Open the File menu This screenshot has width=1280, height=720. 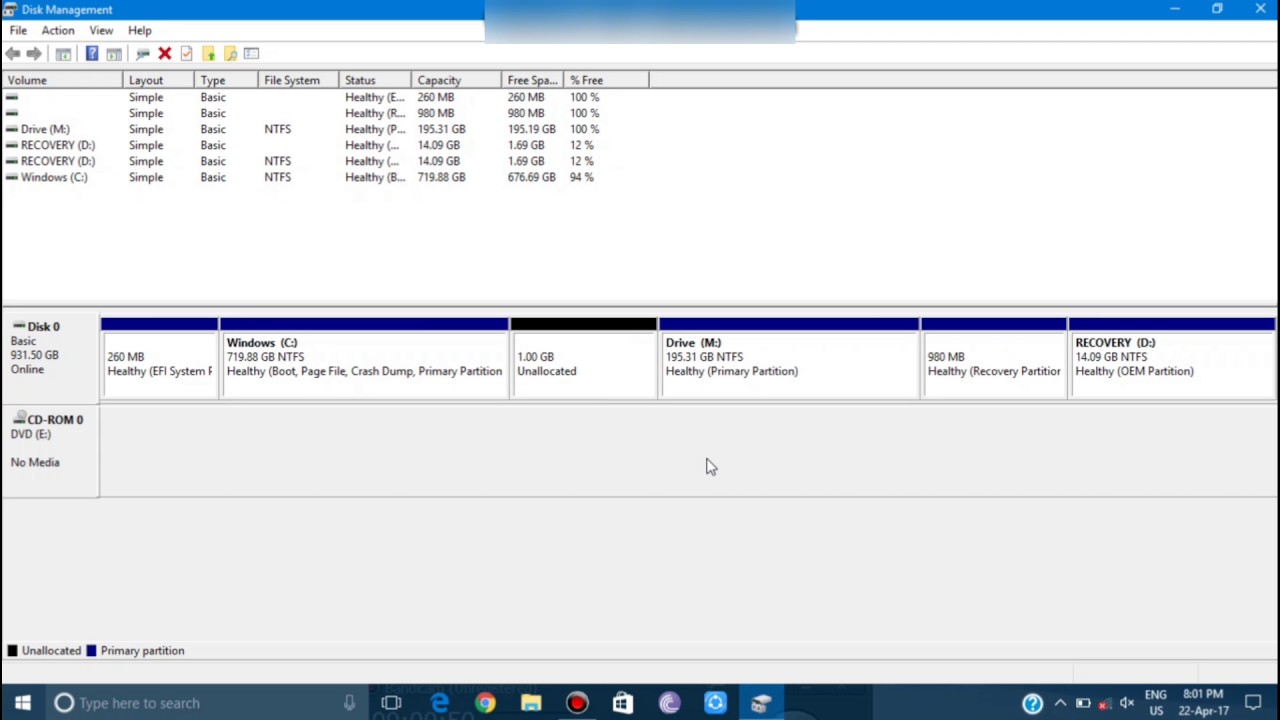click(18, 31)
